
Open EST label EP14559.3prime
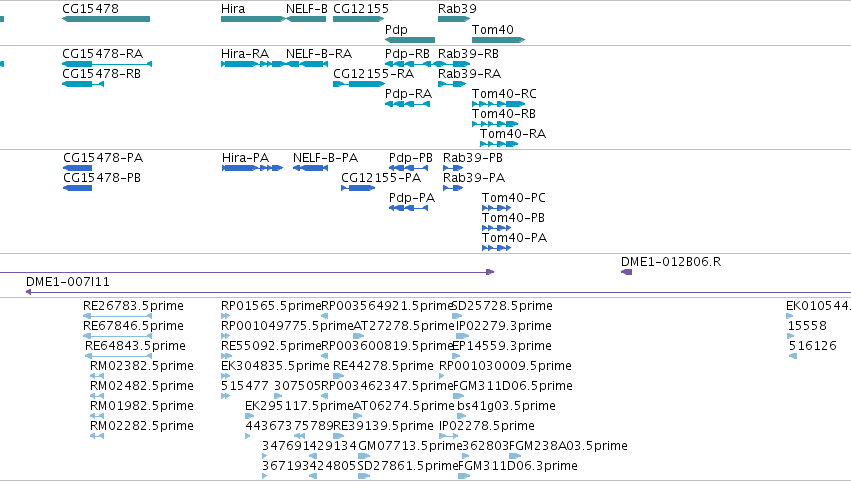pyautogui.click(x=501, y=346)
